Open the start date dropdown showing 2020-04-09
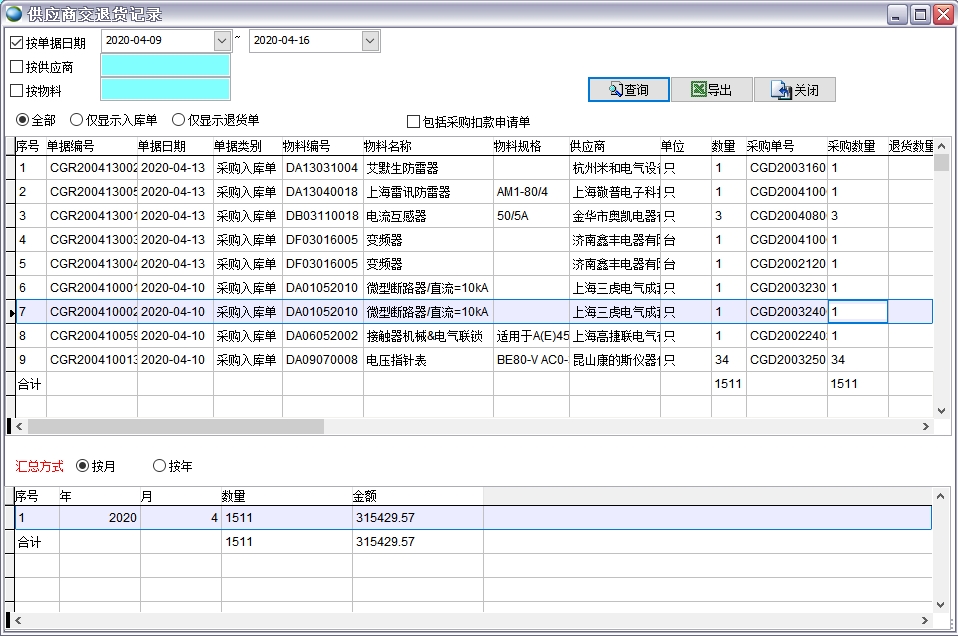Screen dimensions: 958x636 [x=222, y=41]
